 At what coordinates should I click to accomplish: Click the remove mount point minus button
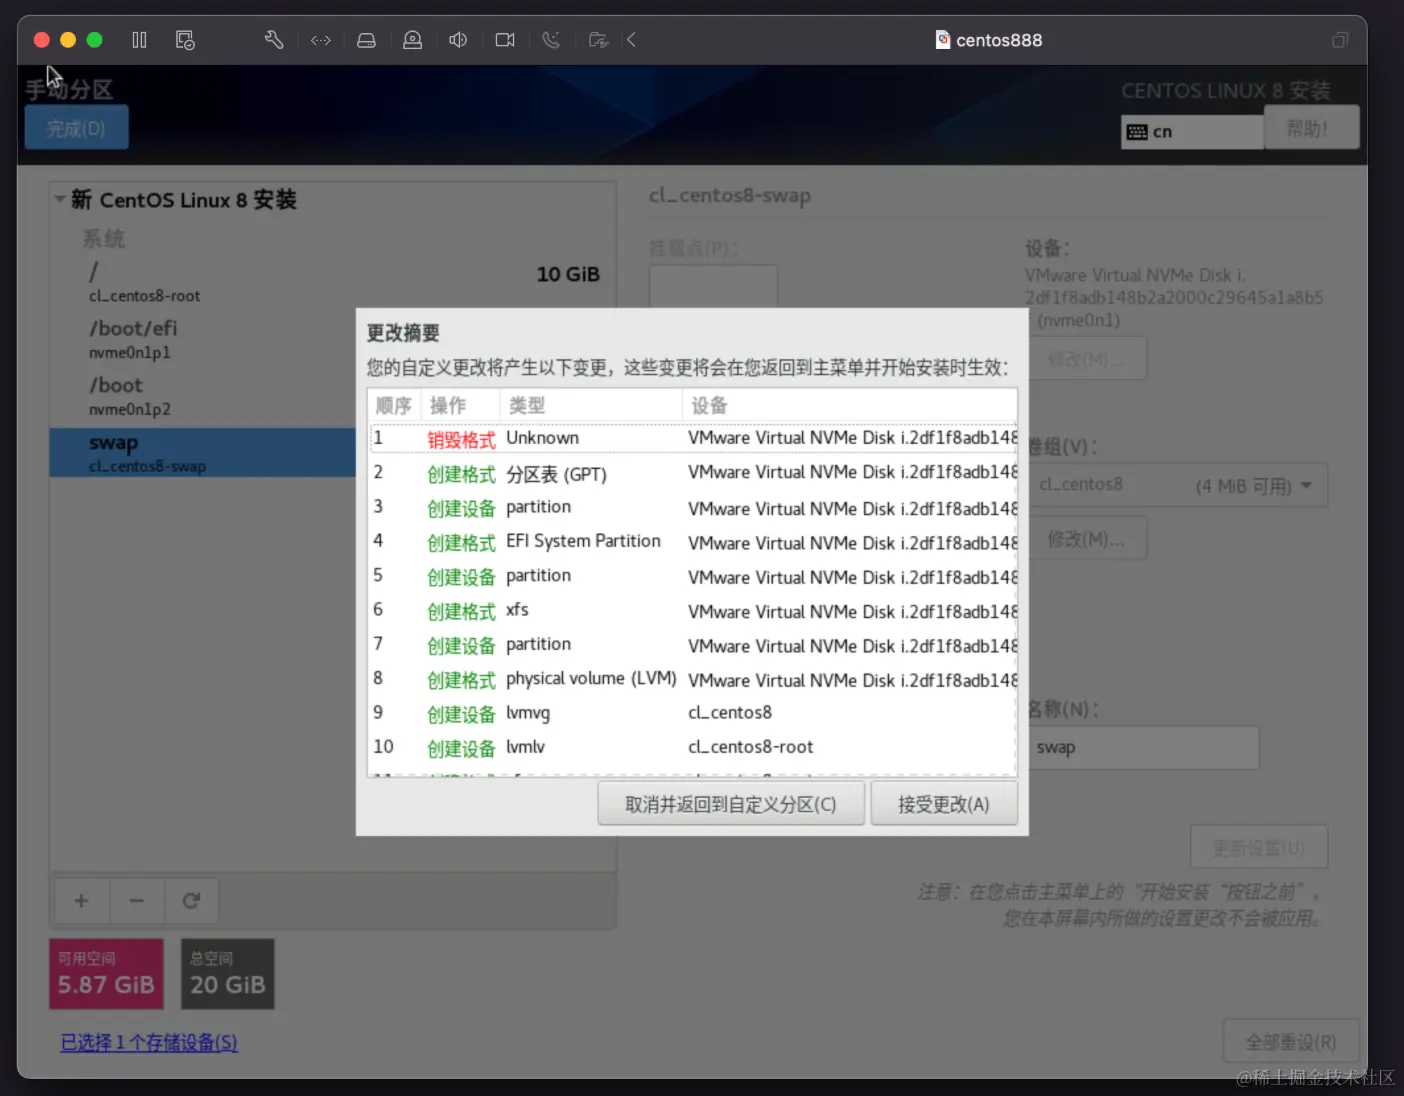[137, 900]
